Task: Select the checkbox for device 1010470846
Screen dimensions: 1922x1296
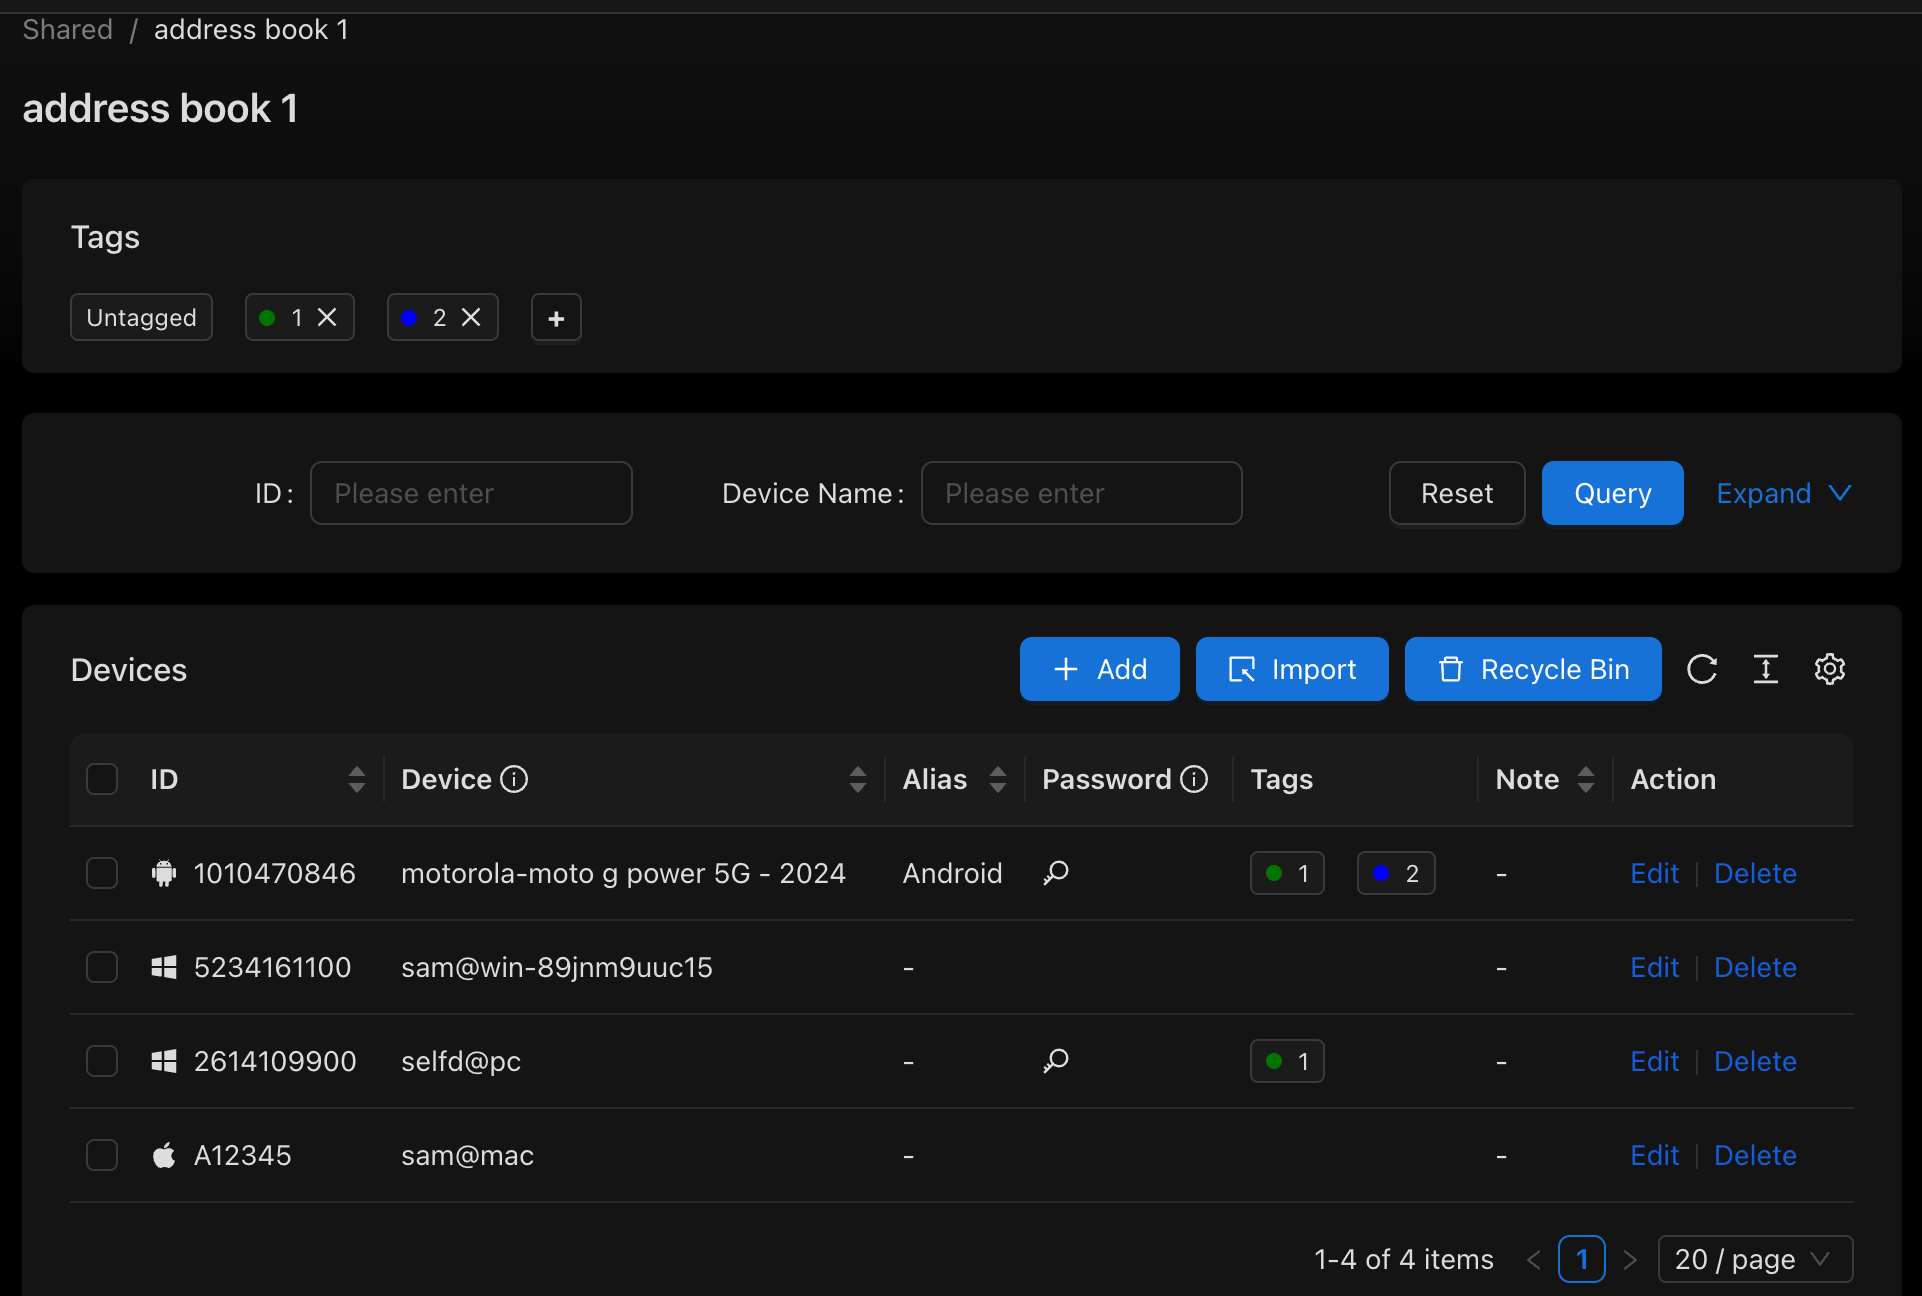Action: click(102, 873)
